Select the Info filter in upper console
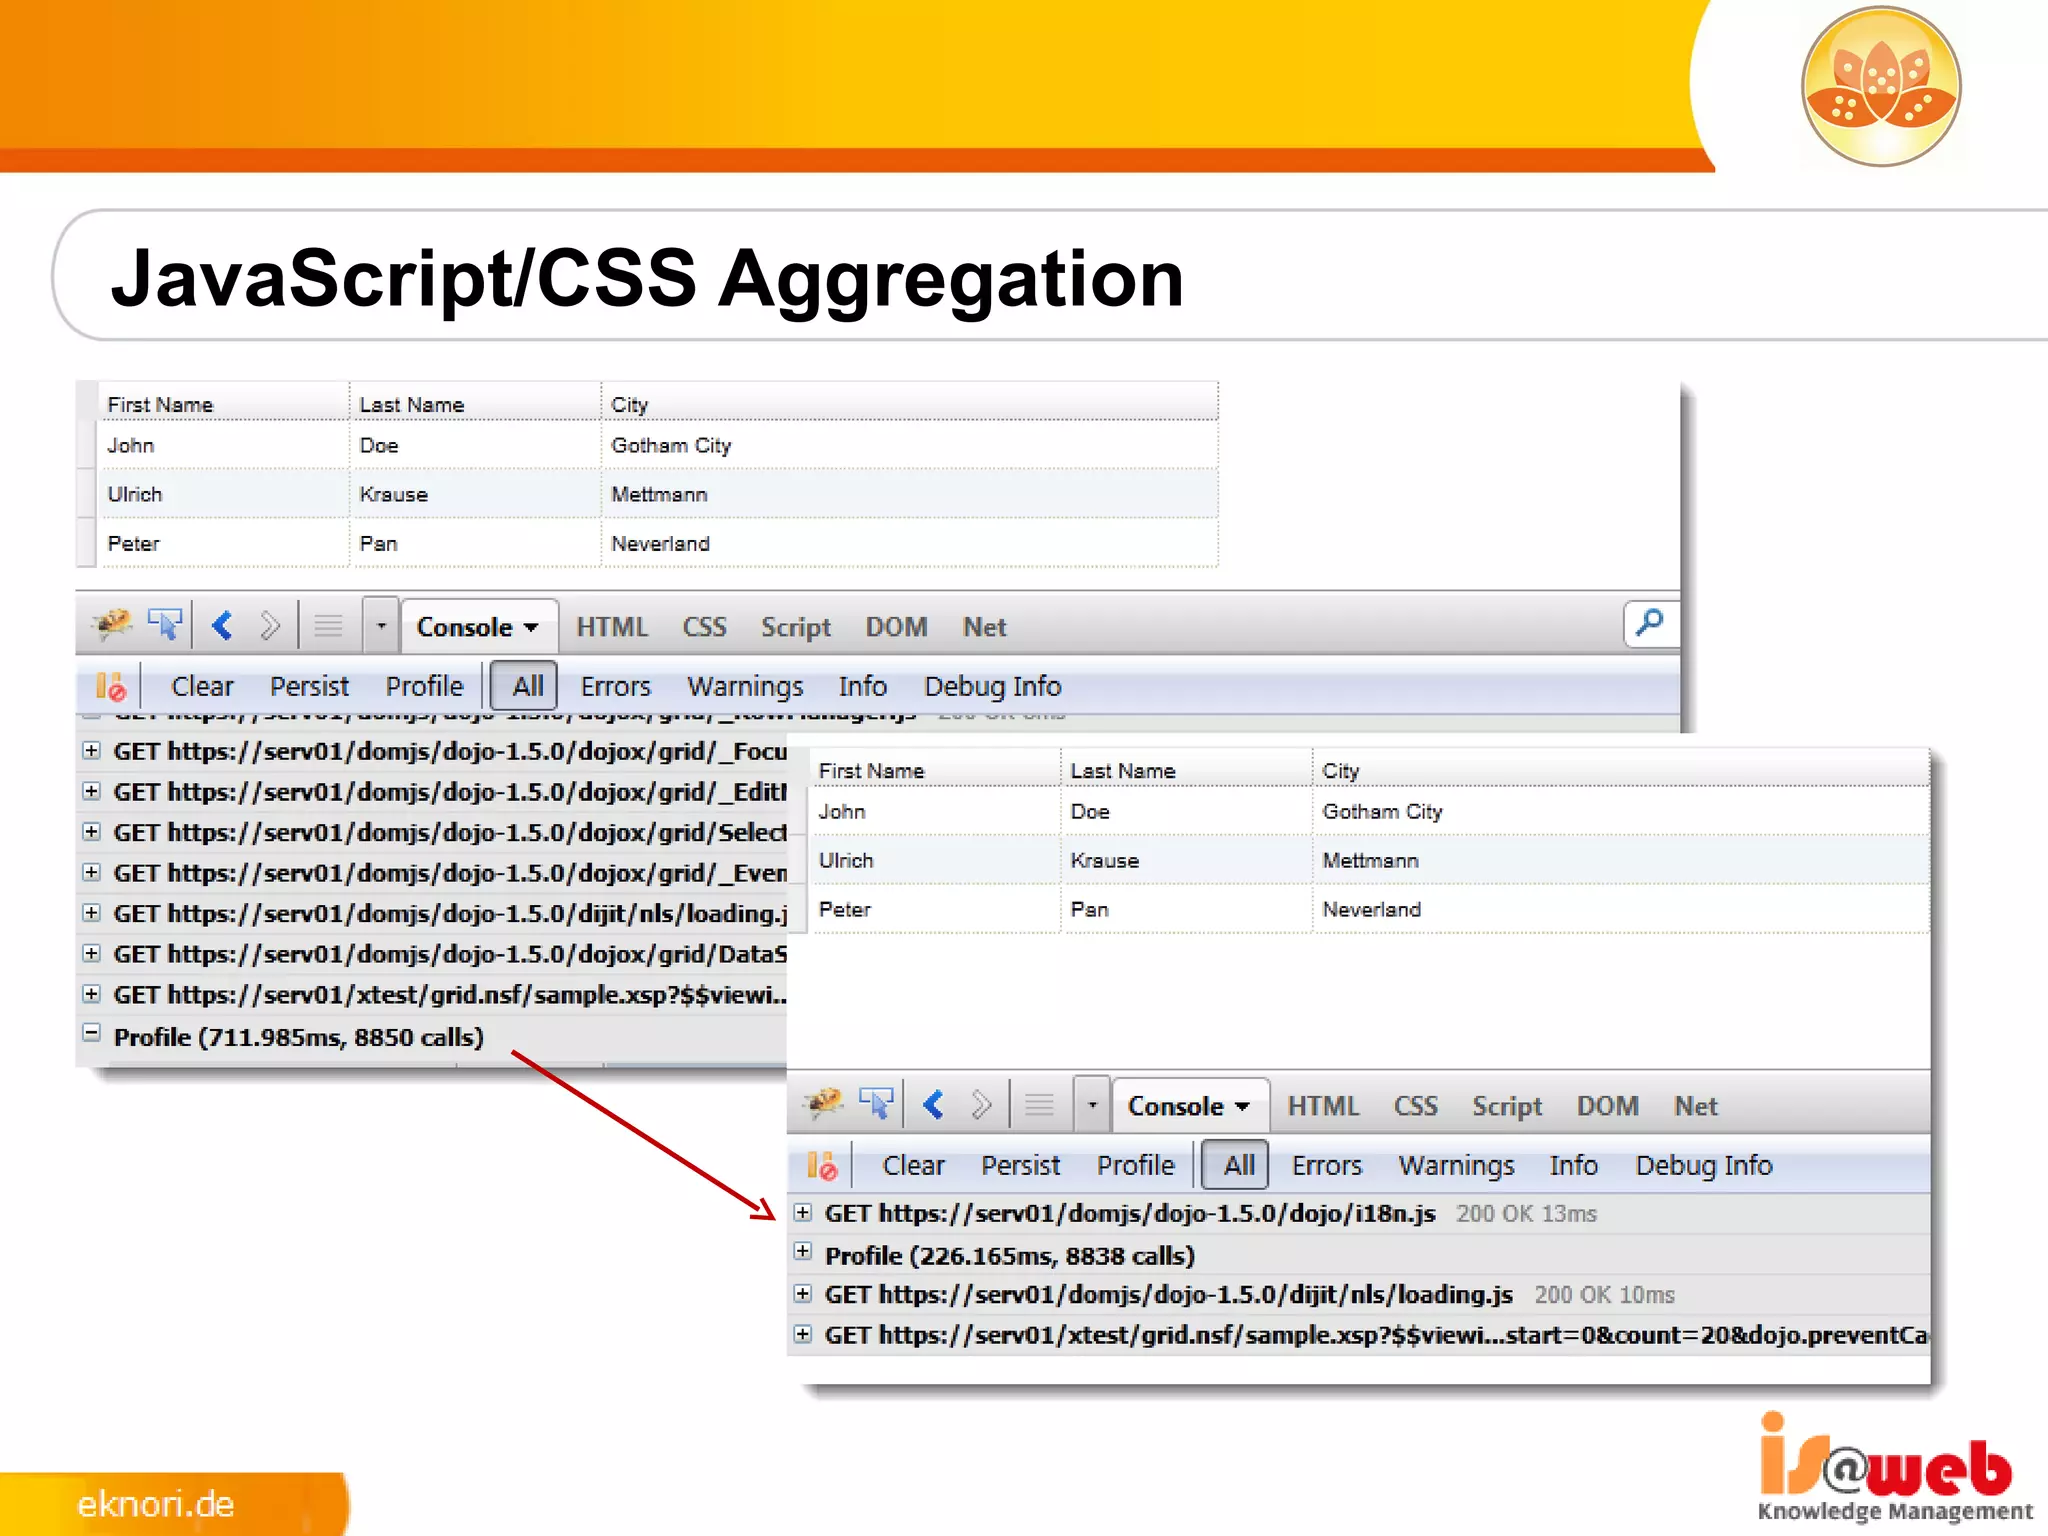The width and height of the screenshot is (2048, 1536). tap(862, 686)
